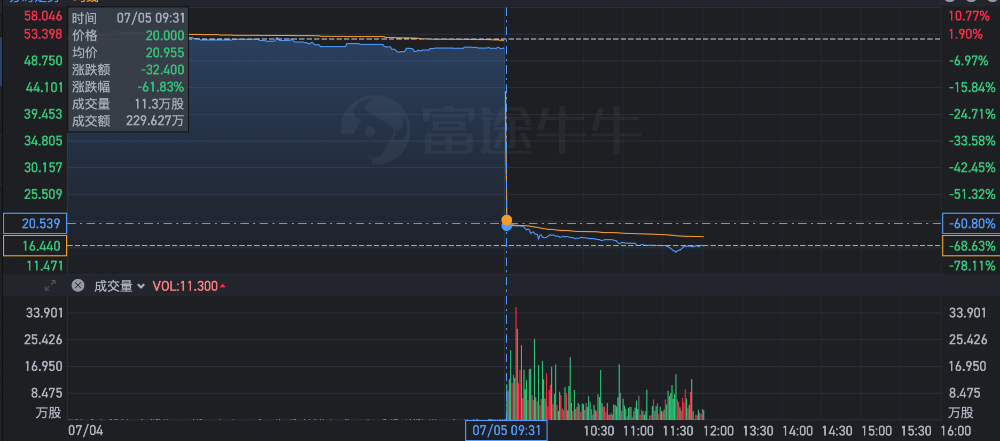Click the 07/05 09:31 time label on axis
The width and height of the screenshot is (1000, 441).
click(507, 430)
